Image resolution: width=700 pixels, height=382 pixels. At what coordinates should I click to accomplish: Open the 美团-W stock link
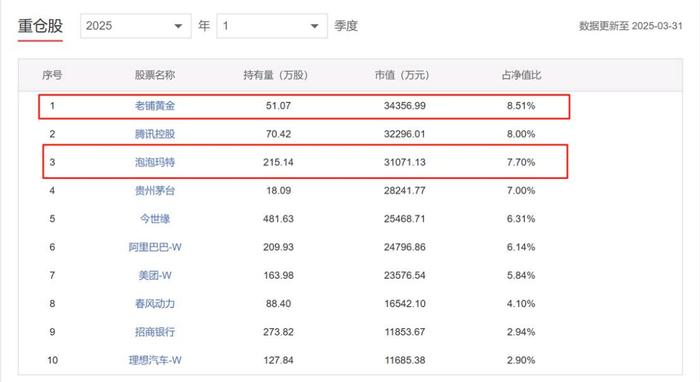pyautogui.click(x=155, y=275)
